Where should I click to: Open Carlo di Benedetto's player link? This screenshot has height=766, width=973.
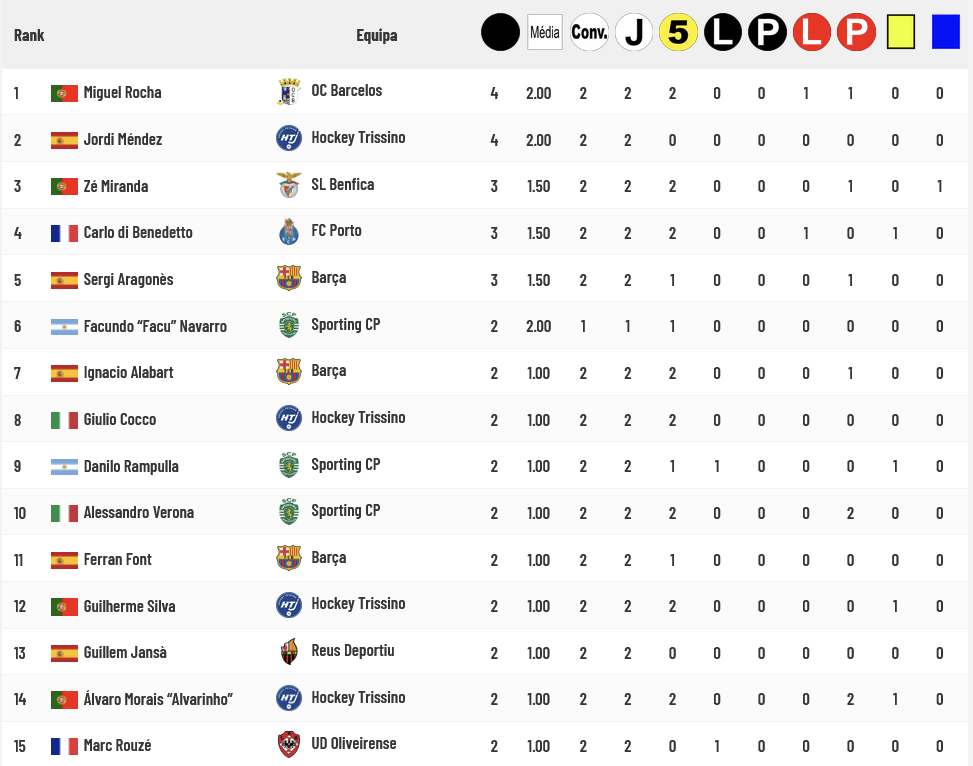(x=138, y=233)
